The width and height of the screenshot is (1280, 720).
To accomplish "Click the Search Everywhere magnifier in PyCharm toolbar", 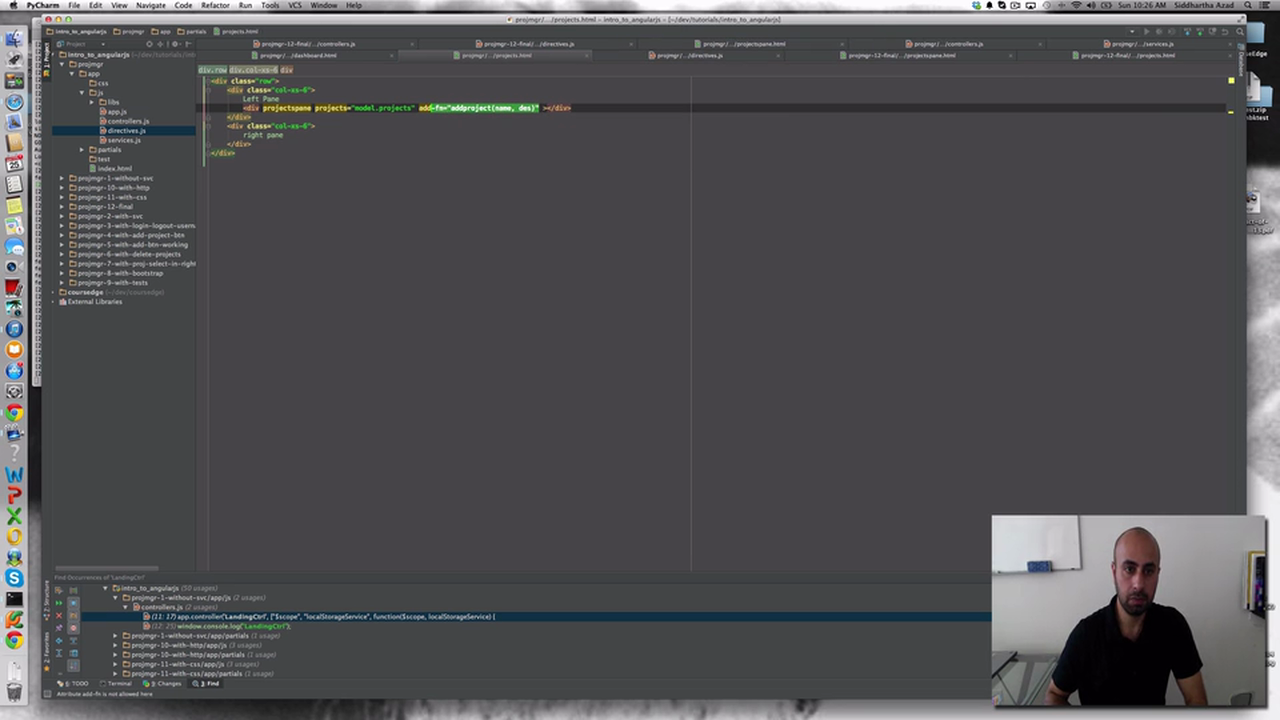I will click(x=1238, y=32).
